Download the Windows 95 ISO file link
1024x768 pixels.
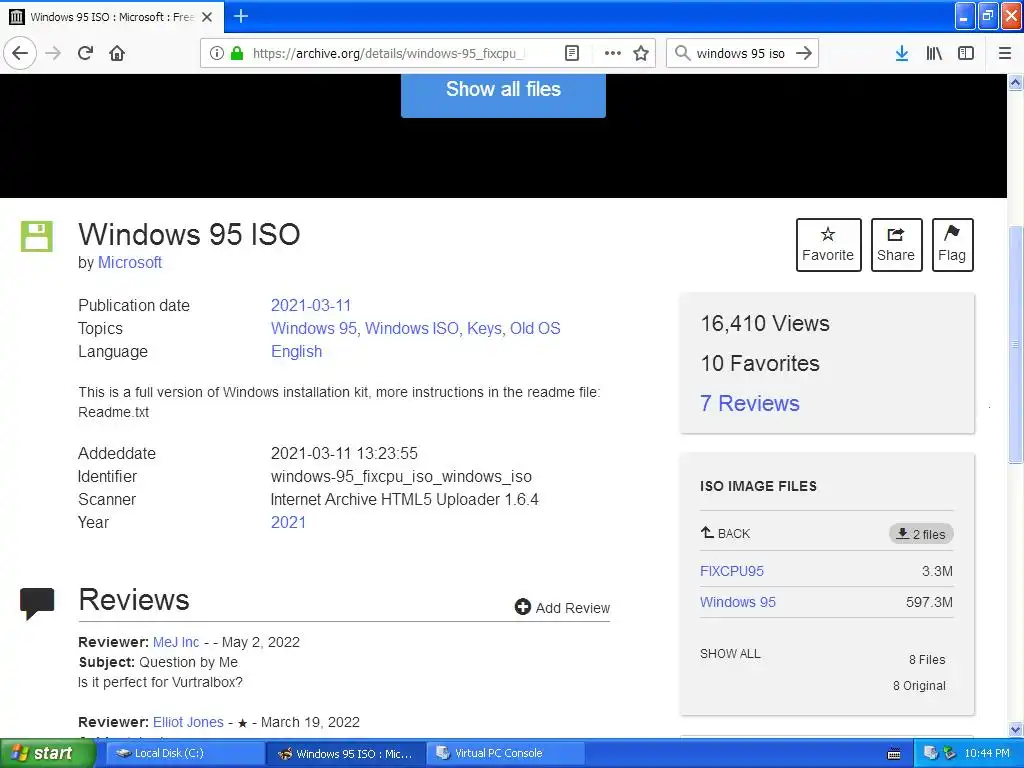click(737, 602)
